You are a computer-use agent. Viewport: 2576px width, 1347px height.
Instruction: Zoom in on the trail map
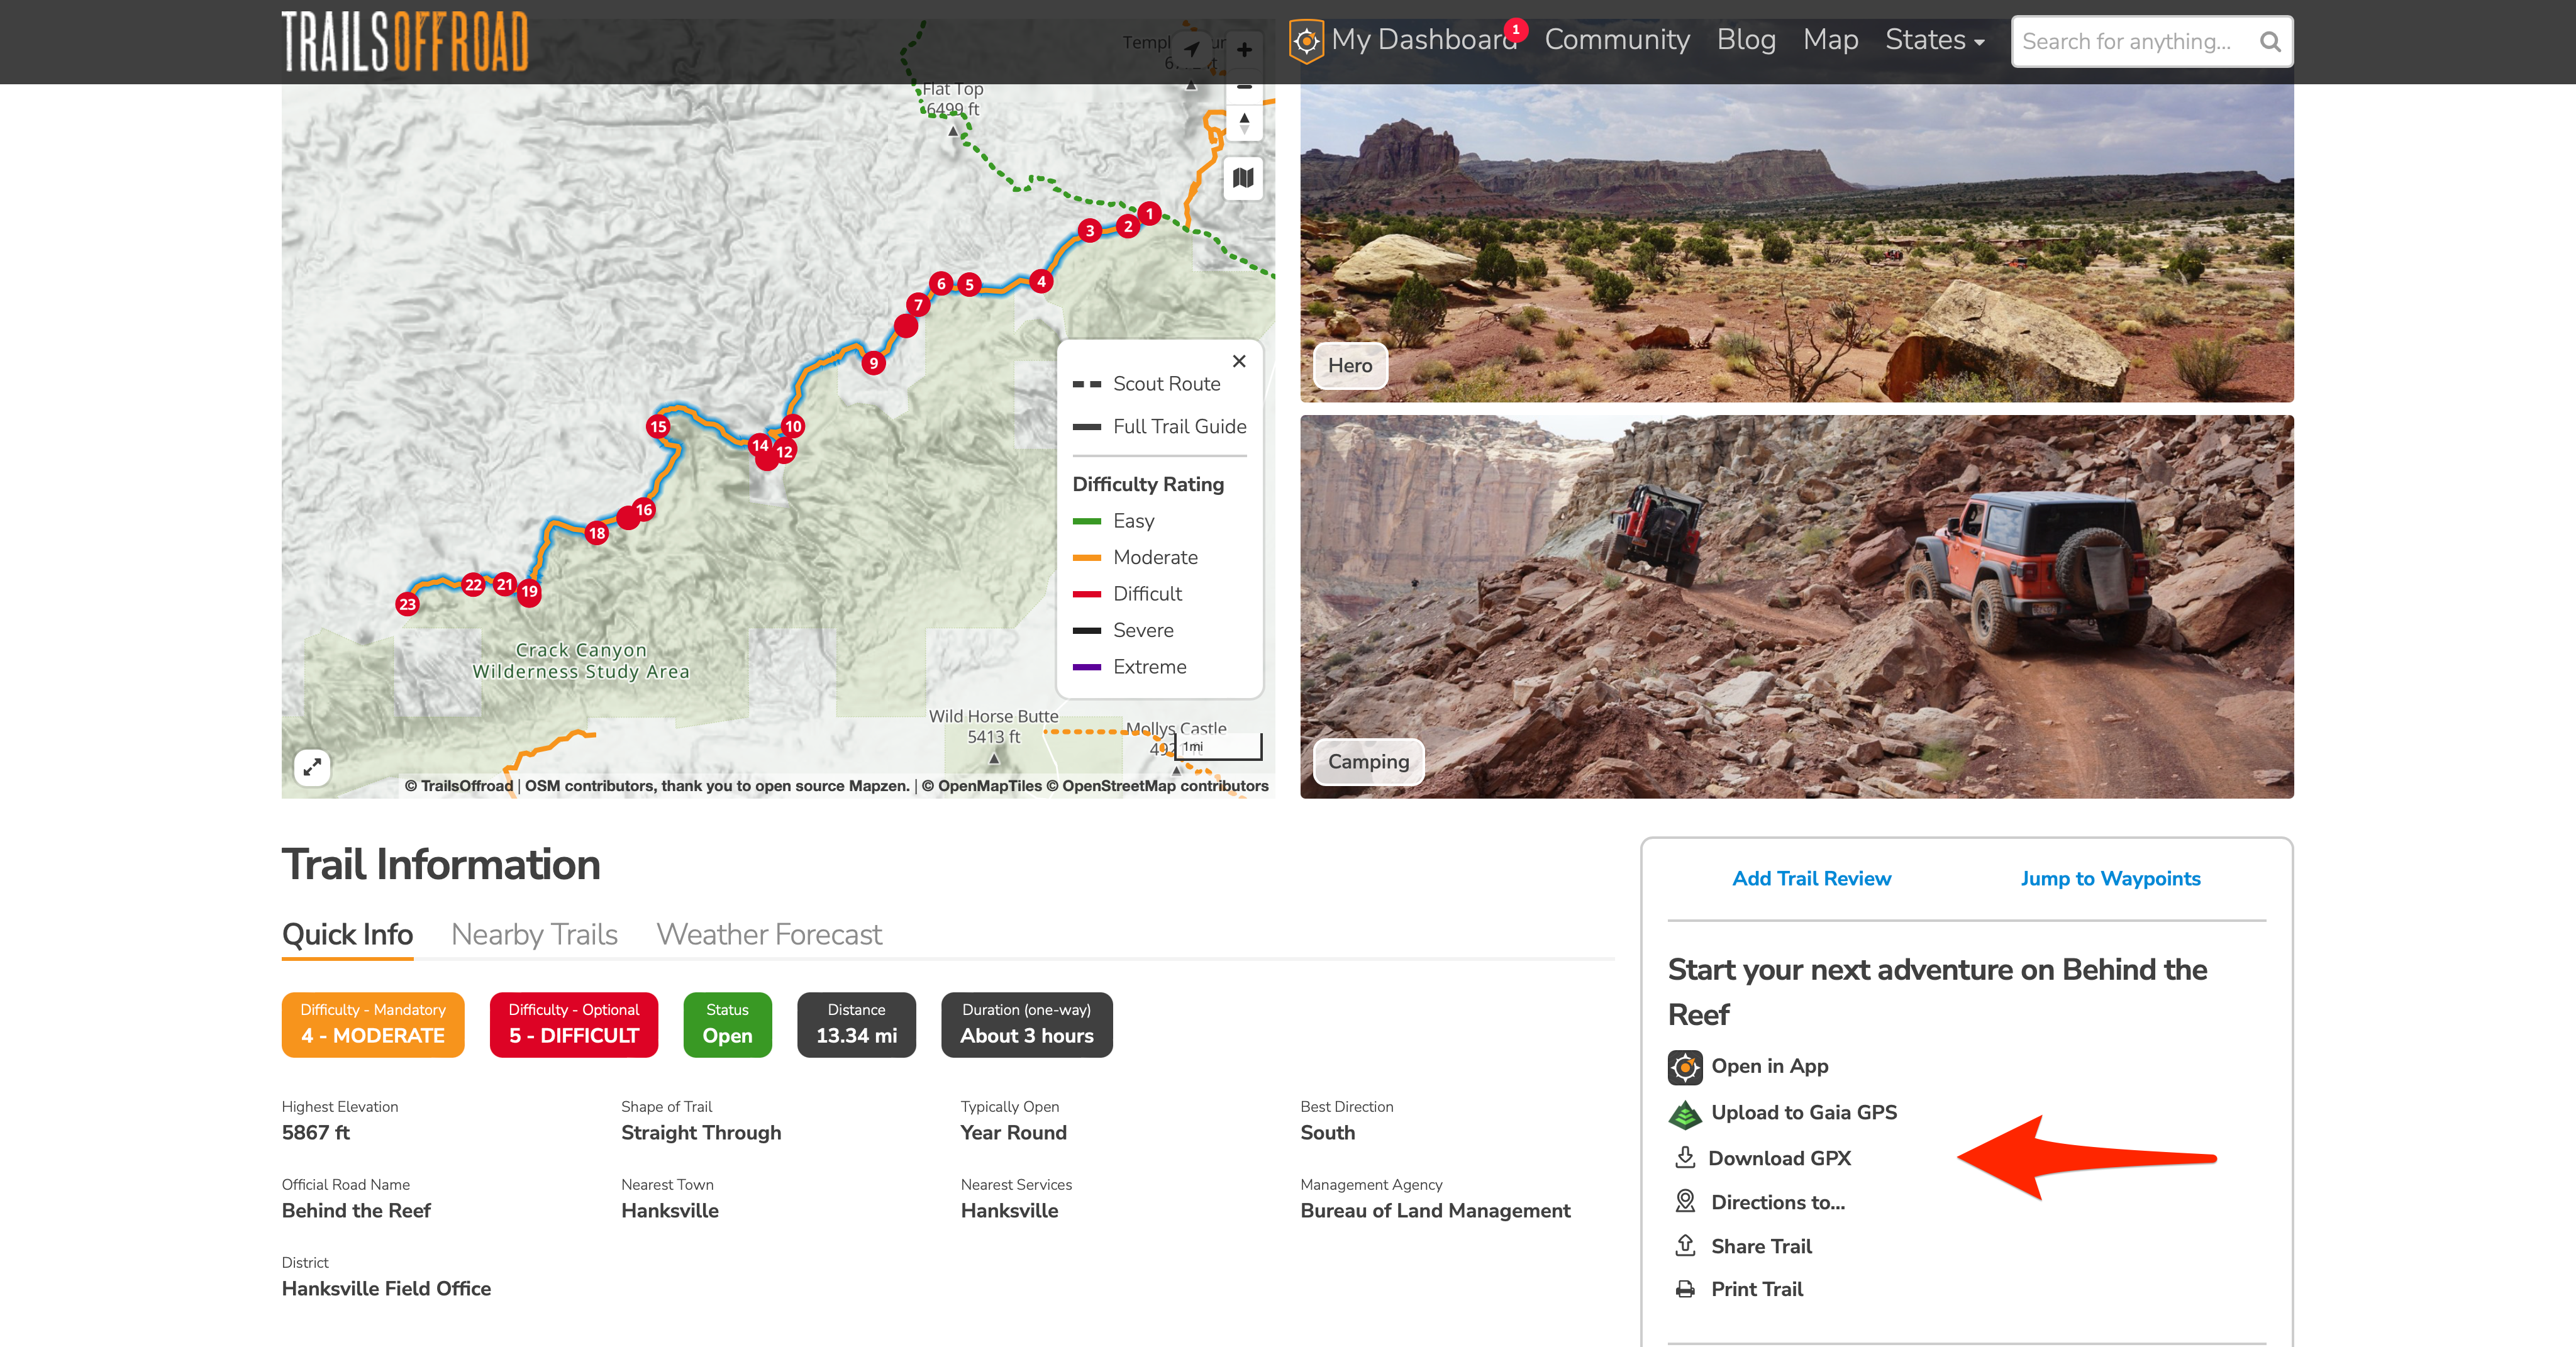tap(1244, 50)
